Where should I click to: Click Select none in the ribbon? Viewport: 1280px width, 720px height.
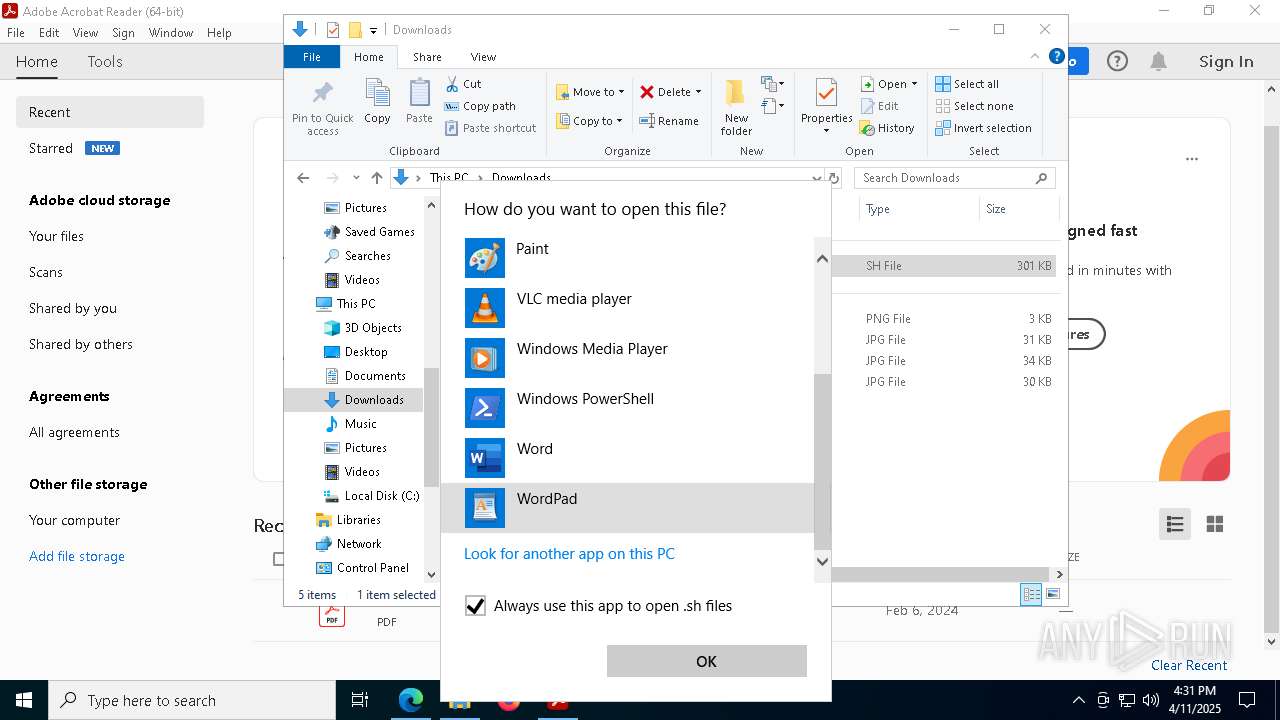coord(974,106)
